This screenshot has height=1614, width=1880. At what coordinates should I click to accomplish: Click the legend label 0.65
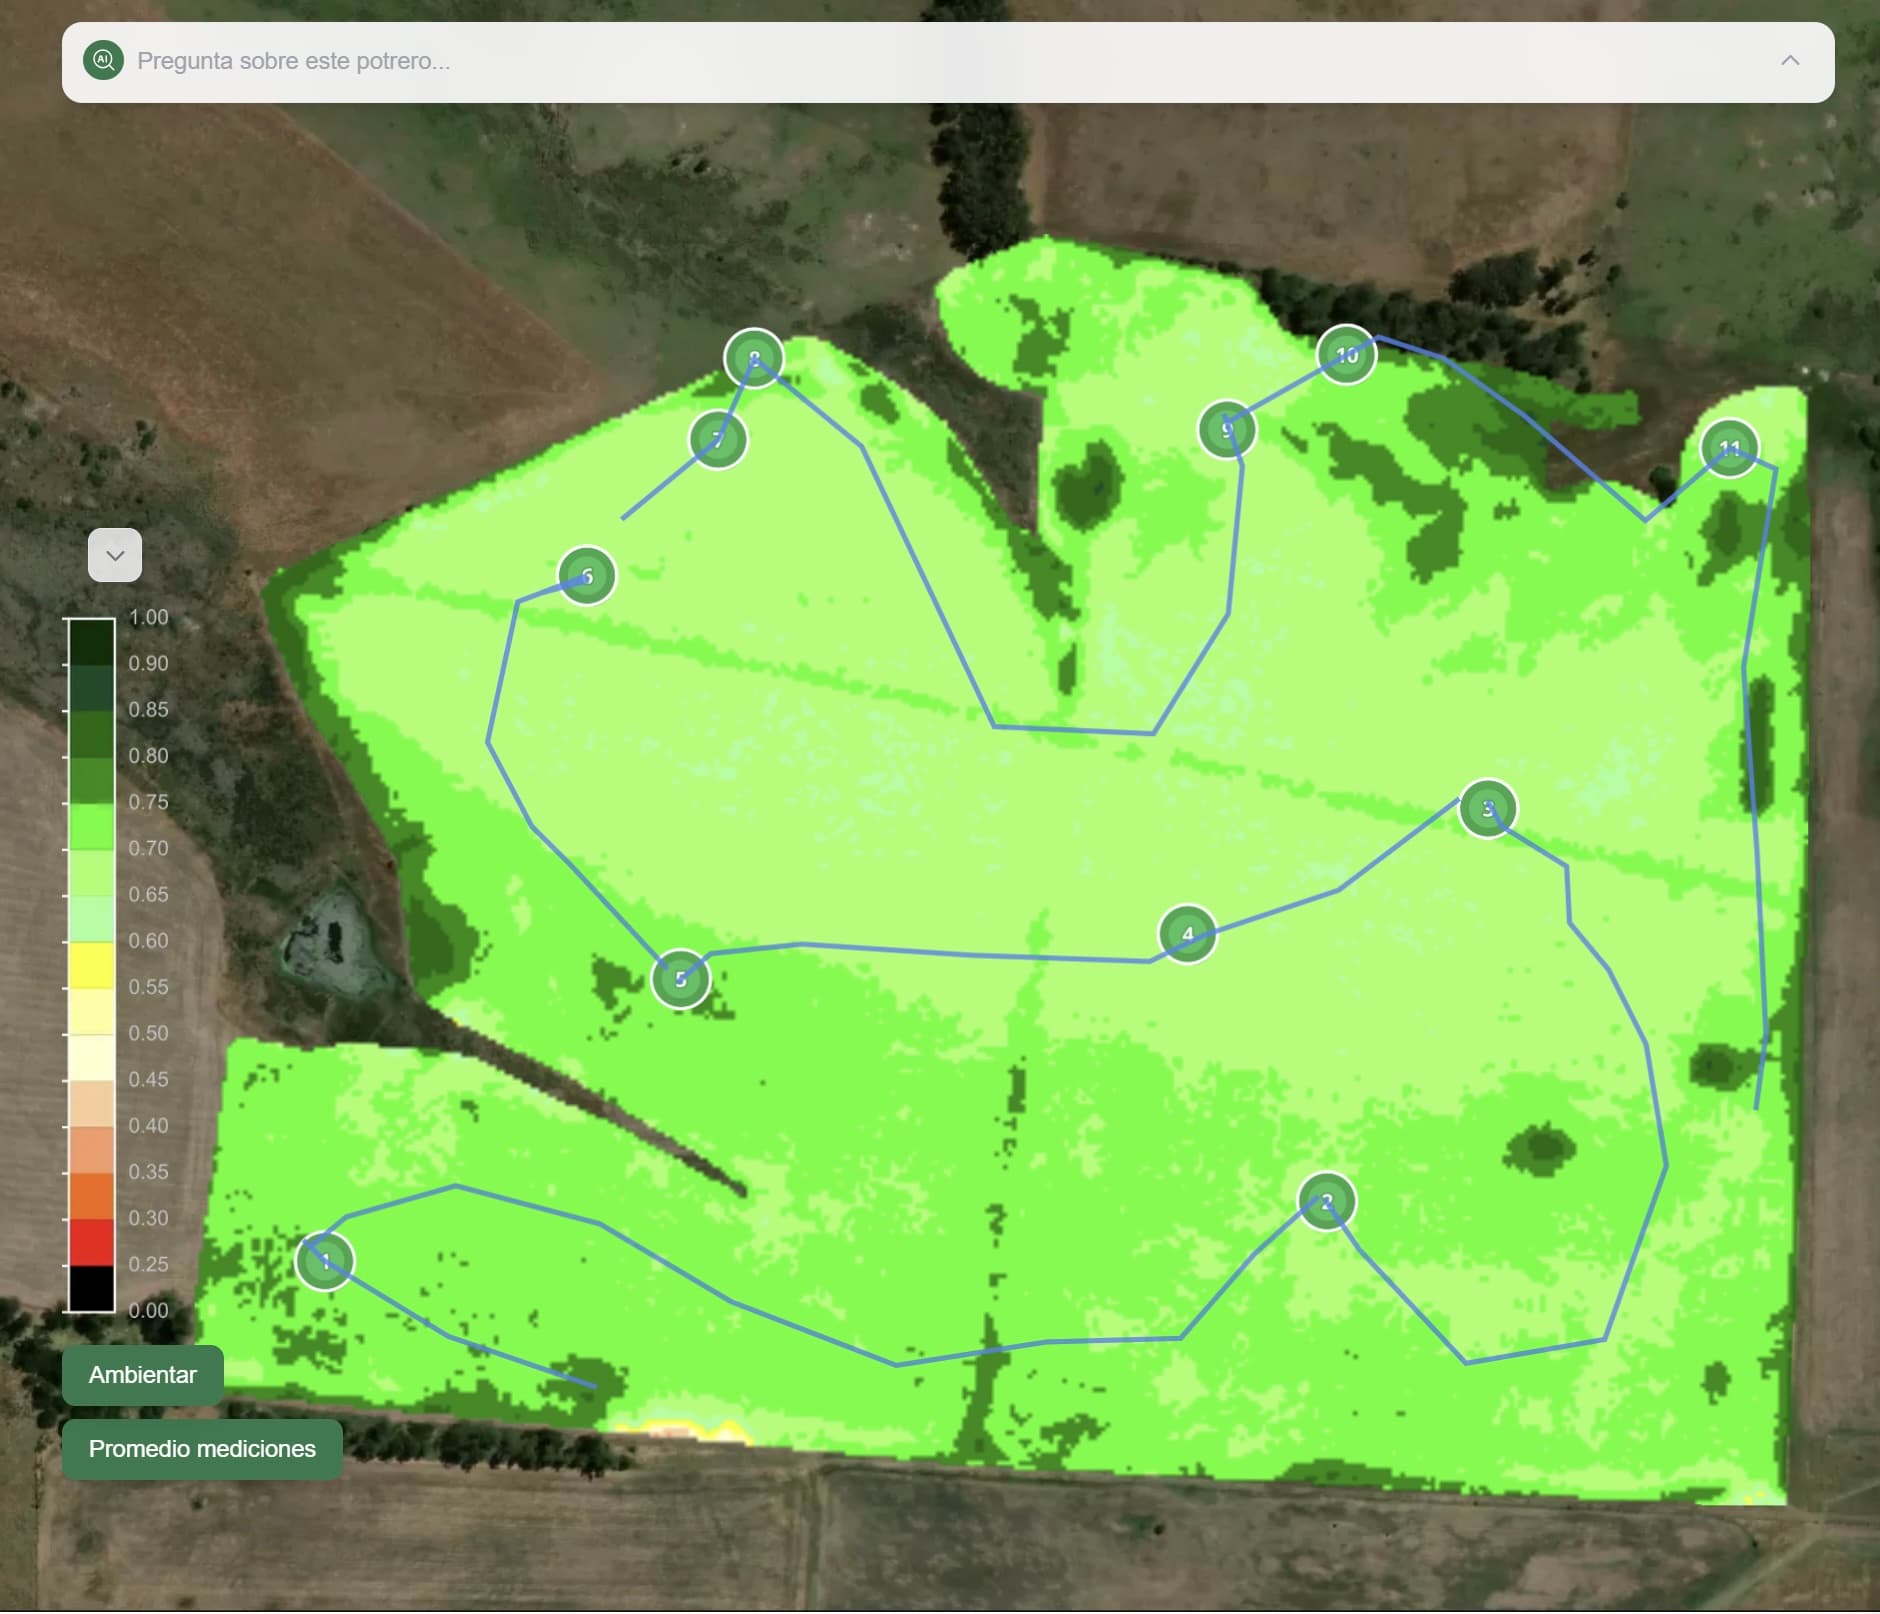[x=148, y=895]
